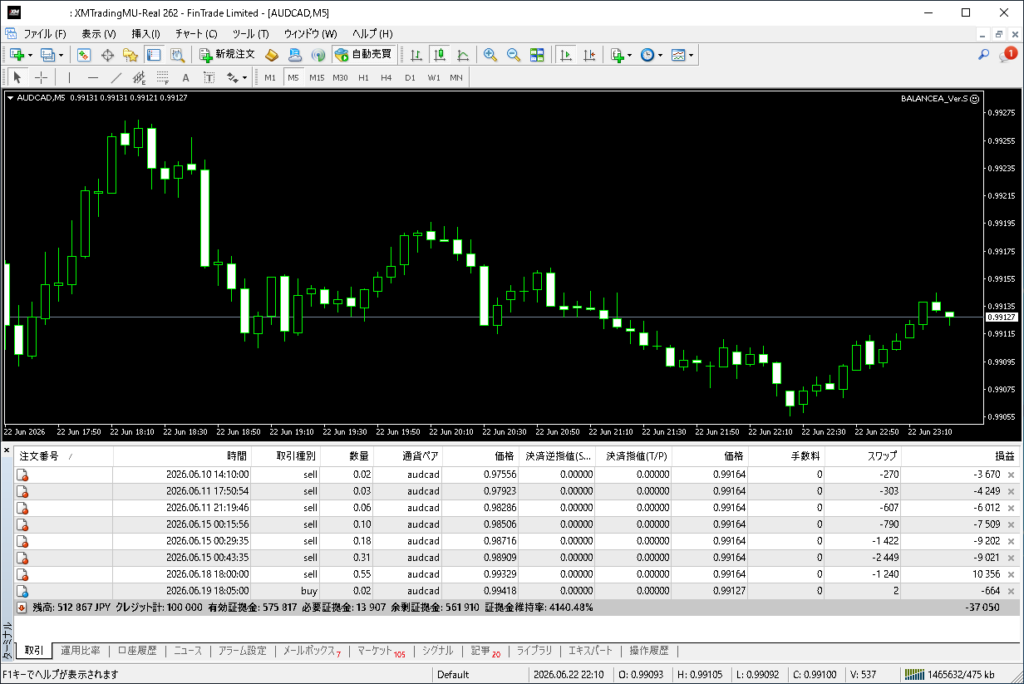Tile chart windows

pos(537,55)
